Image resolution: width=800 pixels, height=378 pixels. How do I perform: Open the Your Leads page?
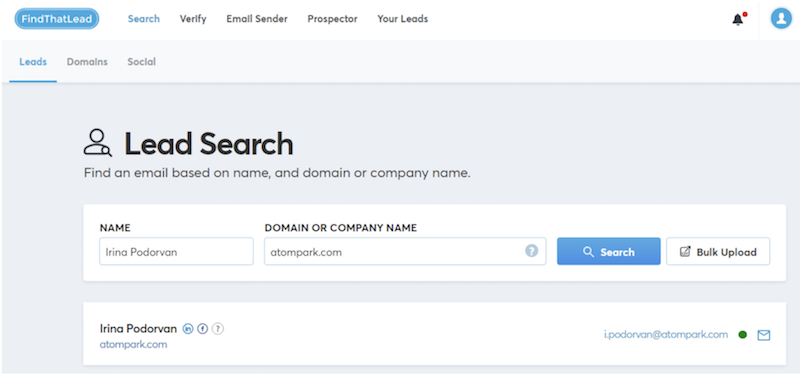pyautogui.click(x=403, y=19)
